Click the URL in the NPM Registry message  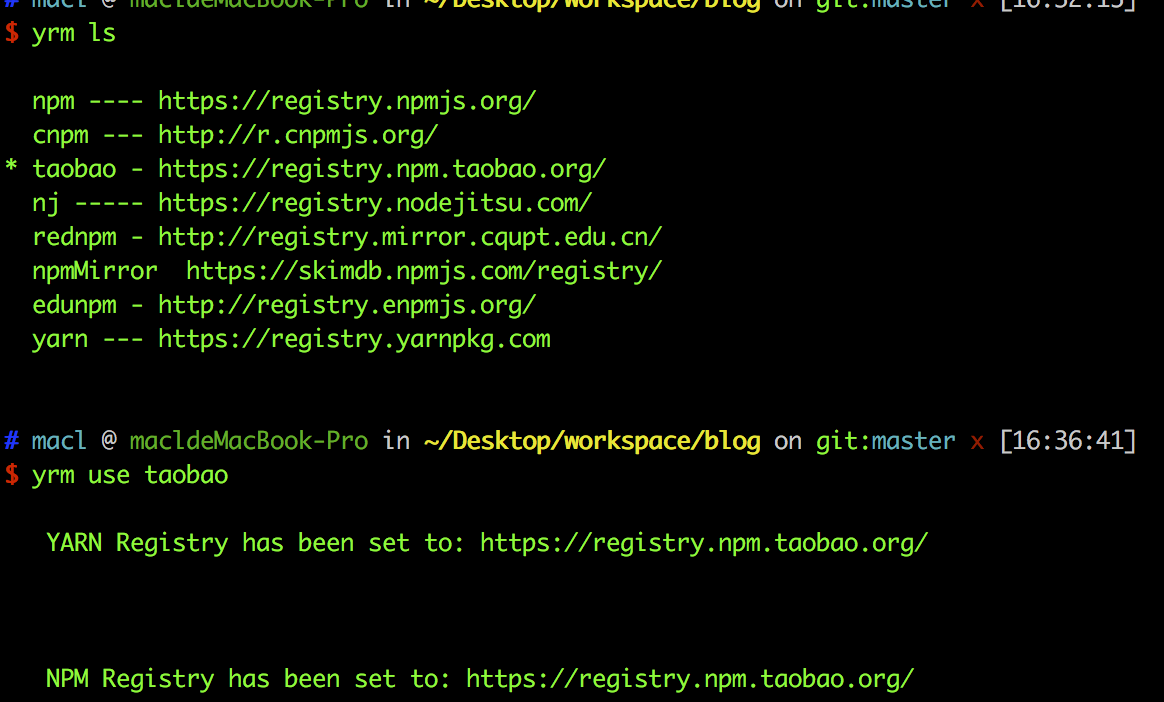(690, 679)
